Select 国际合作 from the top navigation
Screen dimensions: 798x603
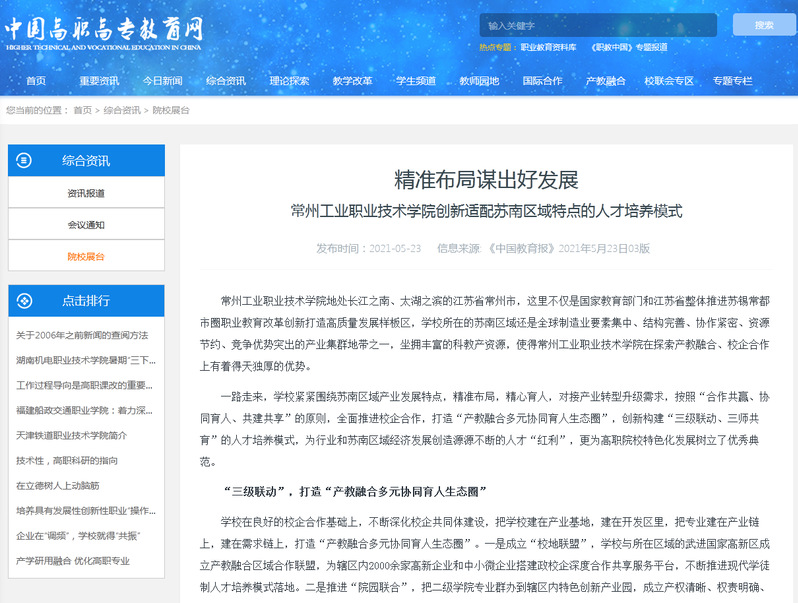click(542, 81)
